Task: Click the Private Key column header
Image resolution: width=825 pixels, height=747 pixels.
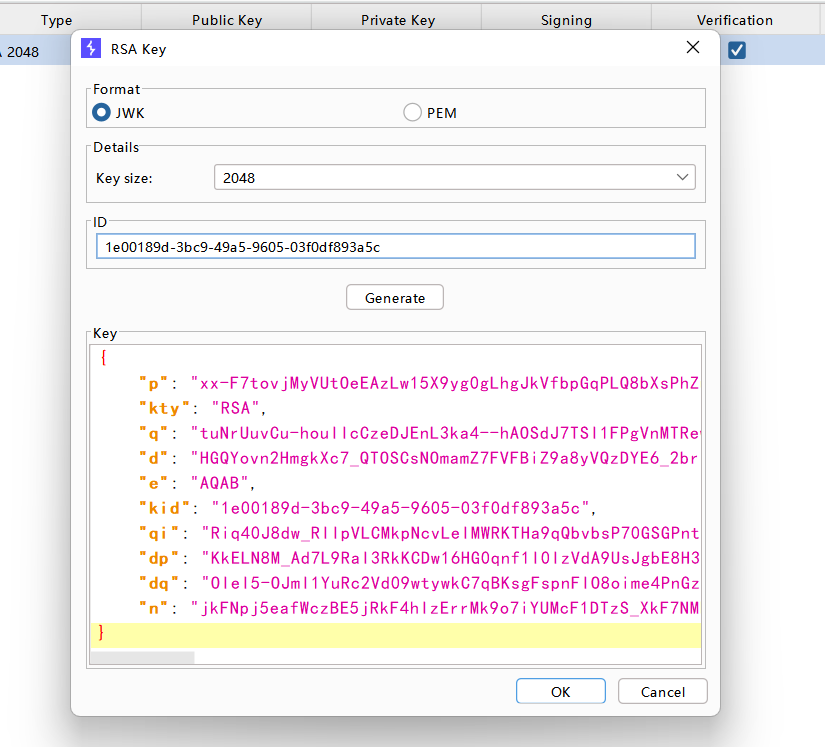Action: click(397, 20)
